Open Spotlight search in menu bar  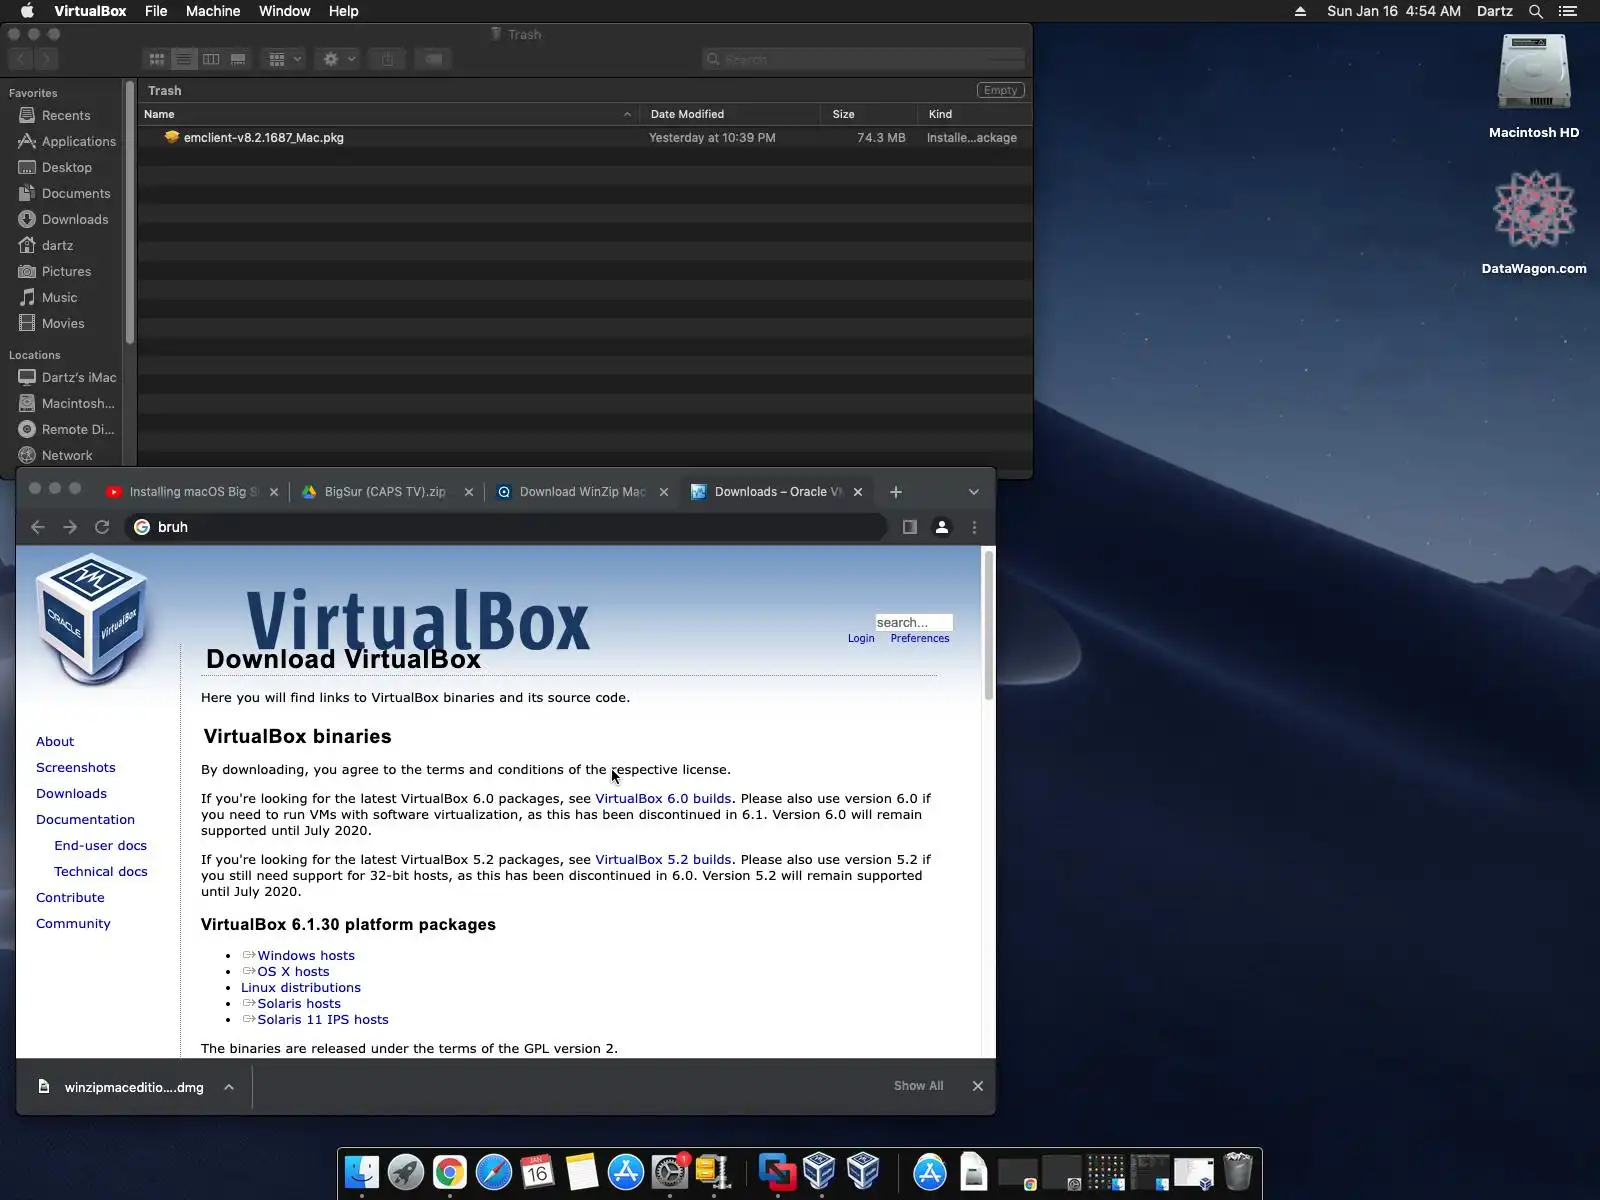tap(1536, 11)
